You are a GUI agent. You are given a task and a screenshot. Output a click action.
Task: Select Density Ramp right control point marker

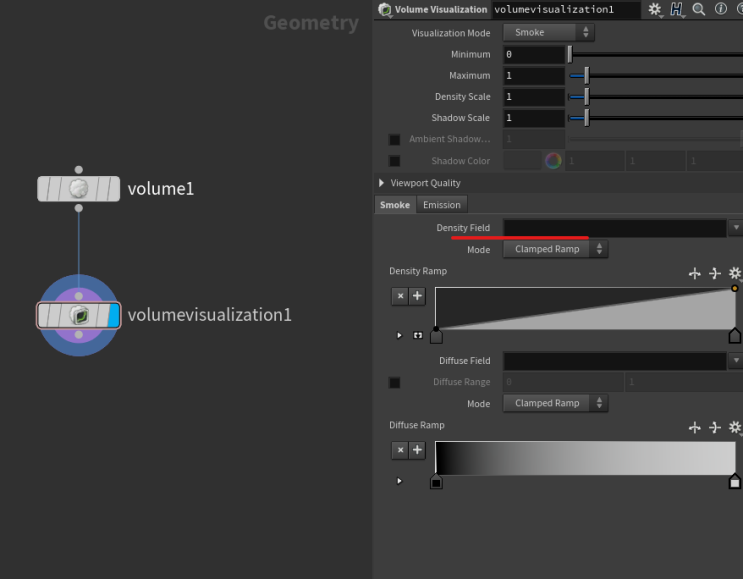[734, 335]
